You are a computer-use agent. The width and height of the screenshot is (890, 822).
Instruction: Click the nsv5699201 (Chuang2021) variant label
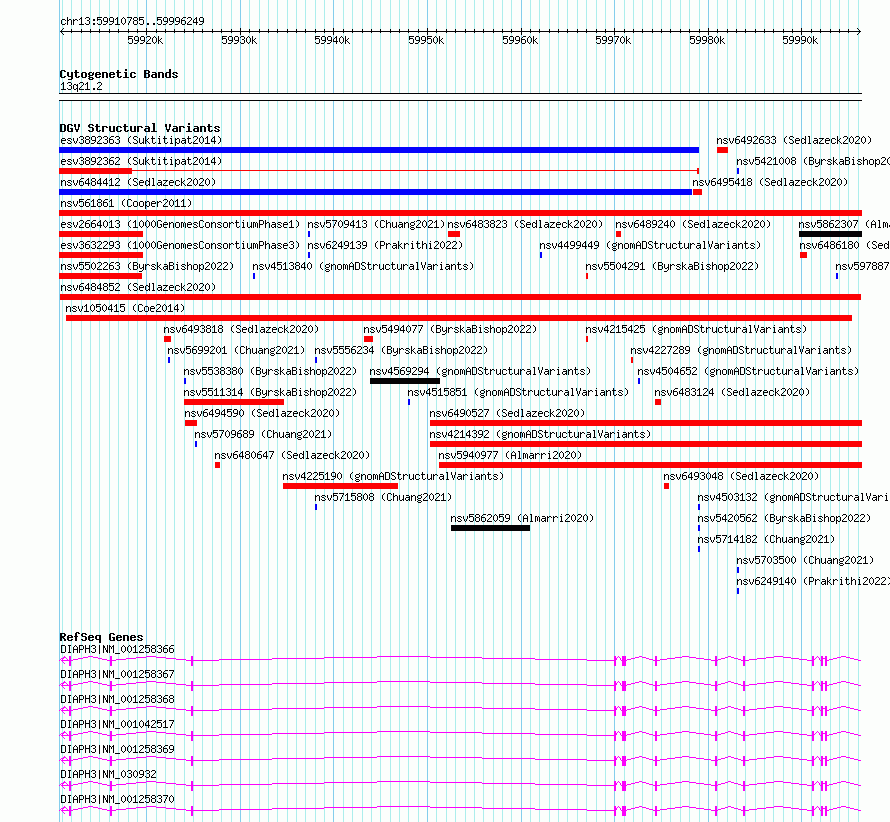[x=236, y=350]
